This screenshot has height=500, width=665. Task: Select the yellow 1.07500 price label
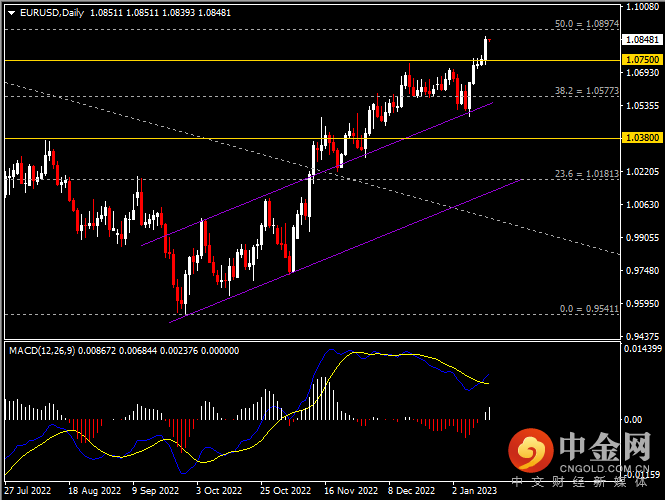(x=640, y=60)
